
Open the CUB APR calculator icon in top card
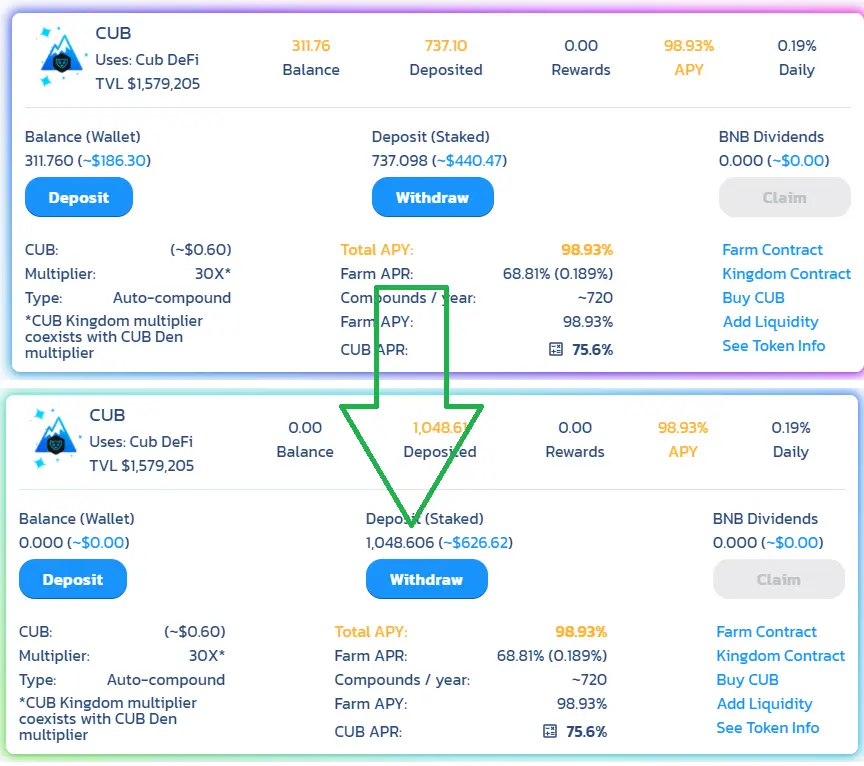click(x=556, y=349)
